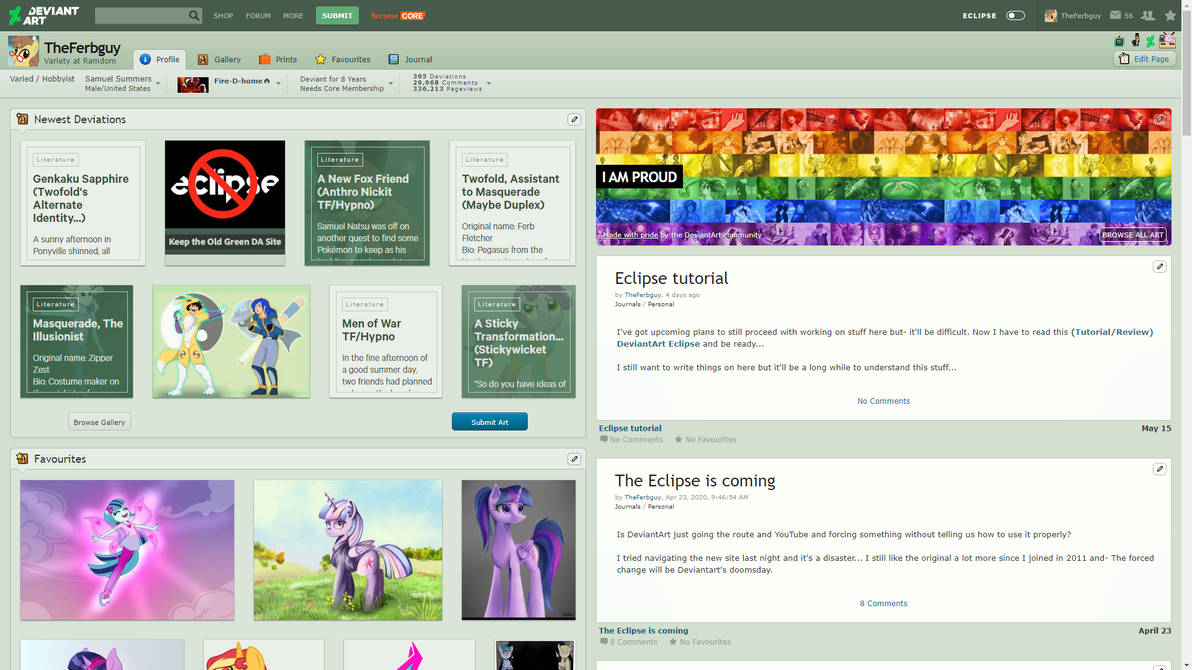
Task: Click the Journal tab book icon
Action: 393,59
